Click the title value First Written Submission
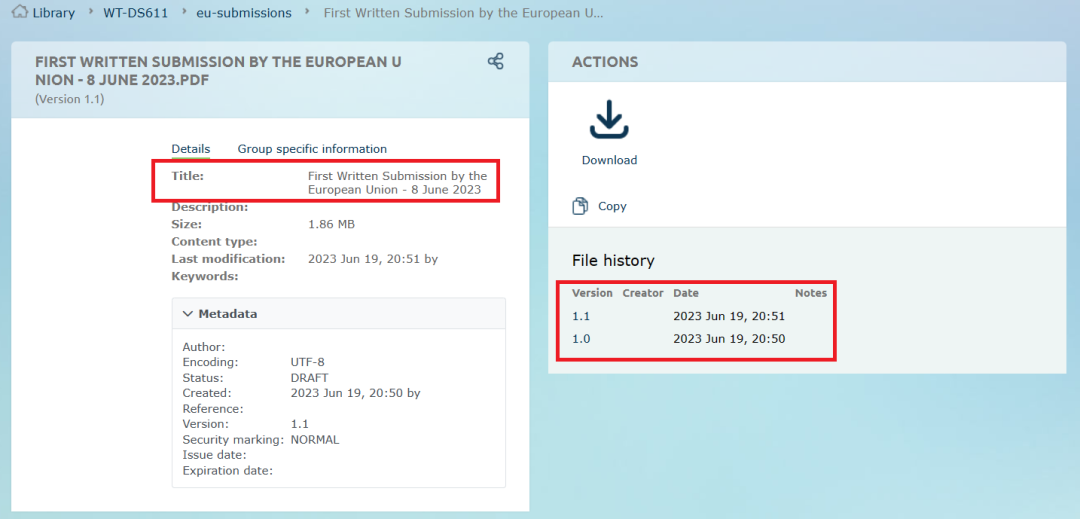Viewport: 1080px width, 519px height. [397, 183]
